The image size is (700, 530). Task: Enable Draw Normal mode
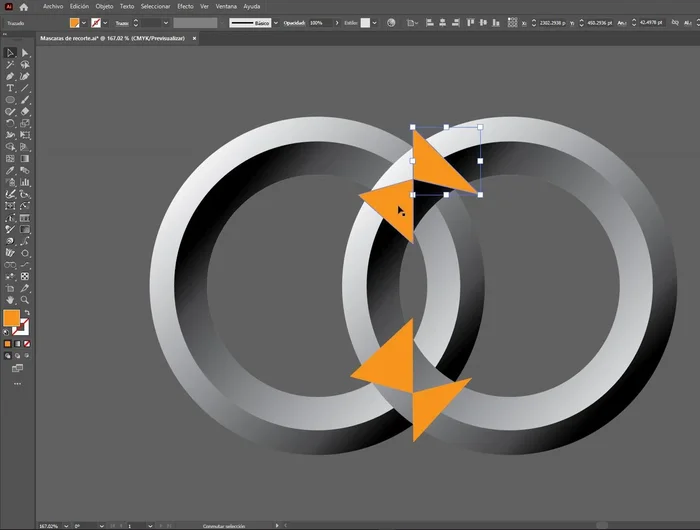8,356
